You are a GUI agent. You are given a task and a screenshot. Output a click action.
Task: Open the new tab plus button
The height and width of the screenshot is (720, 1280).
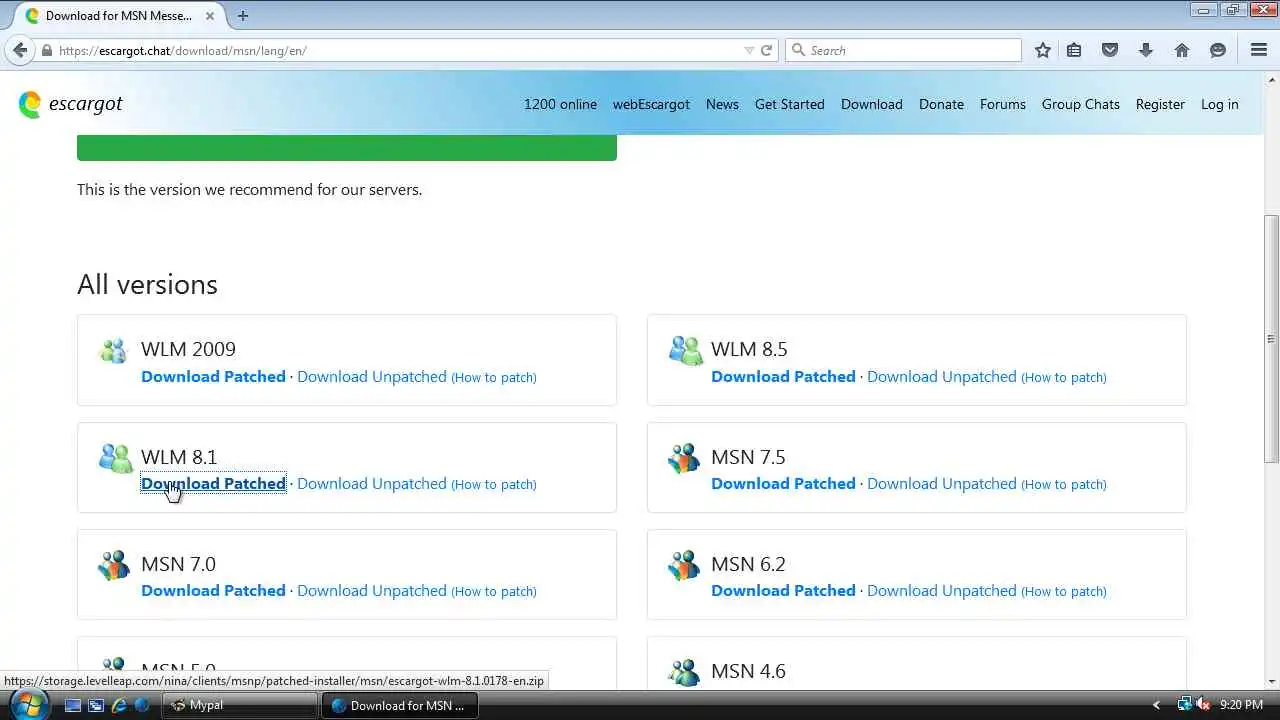click(243, 15)
